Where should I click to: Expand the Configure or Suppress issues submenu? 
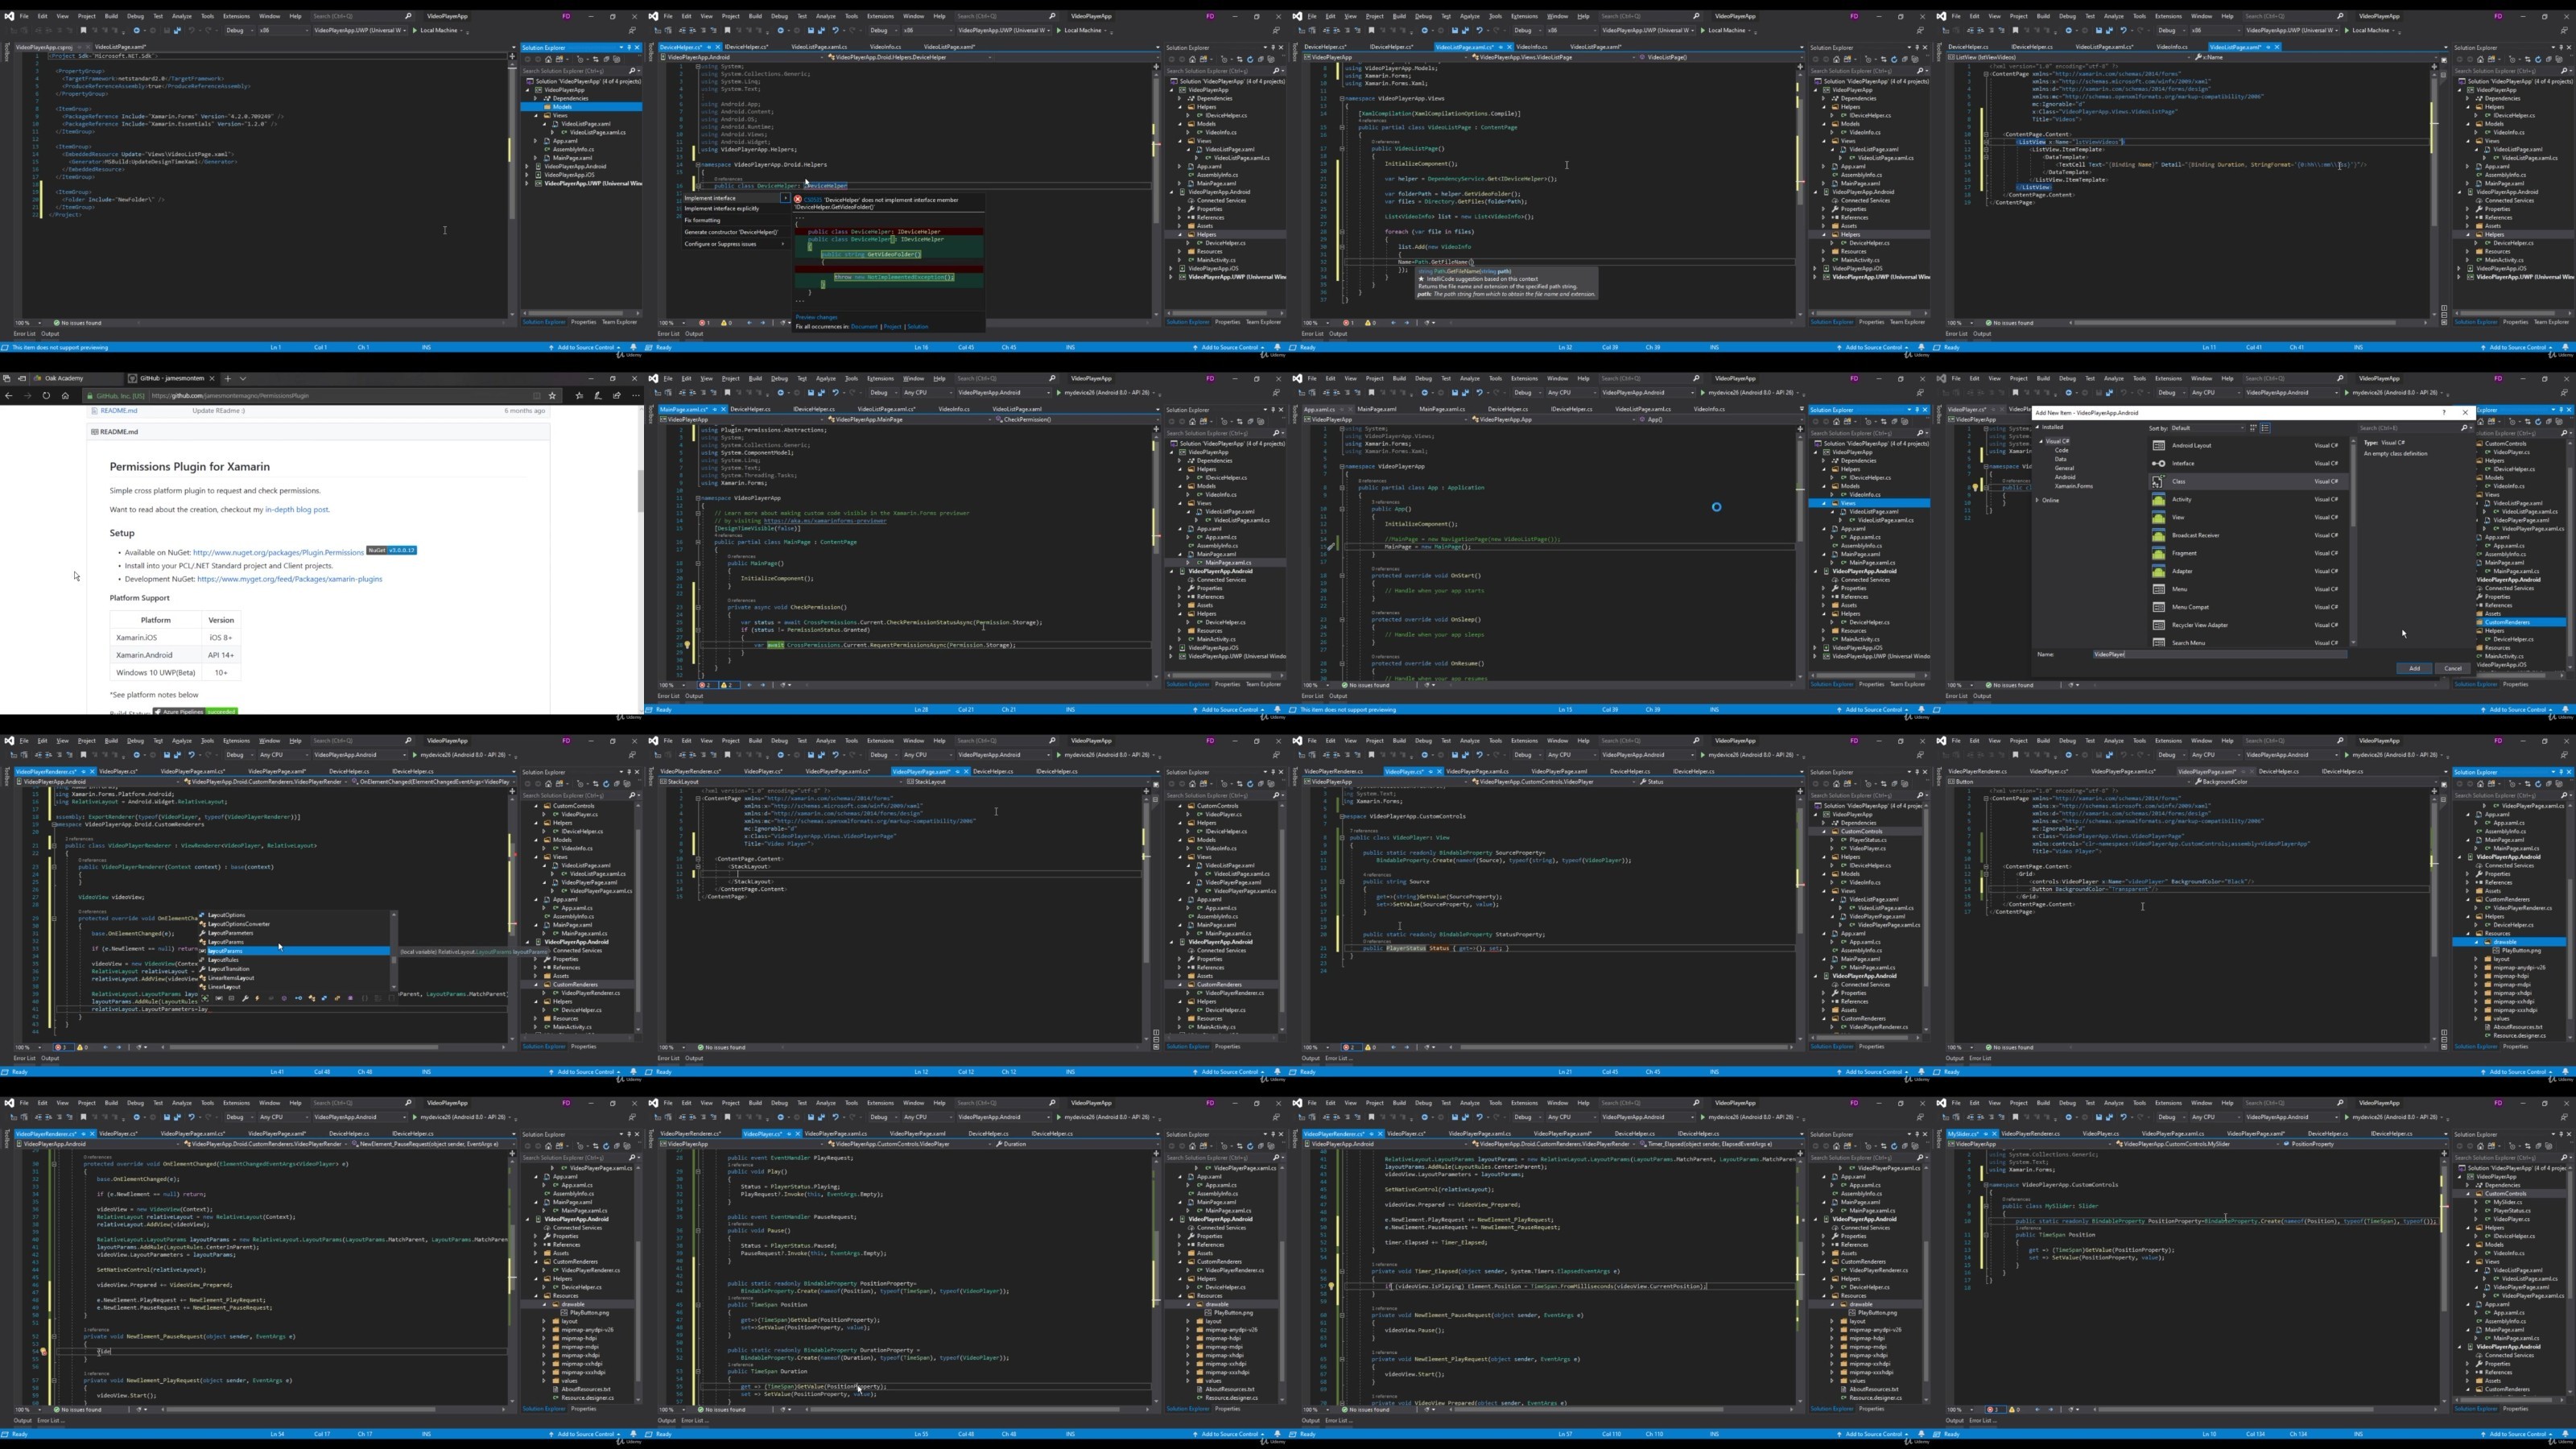point(782,244)
